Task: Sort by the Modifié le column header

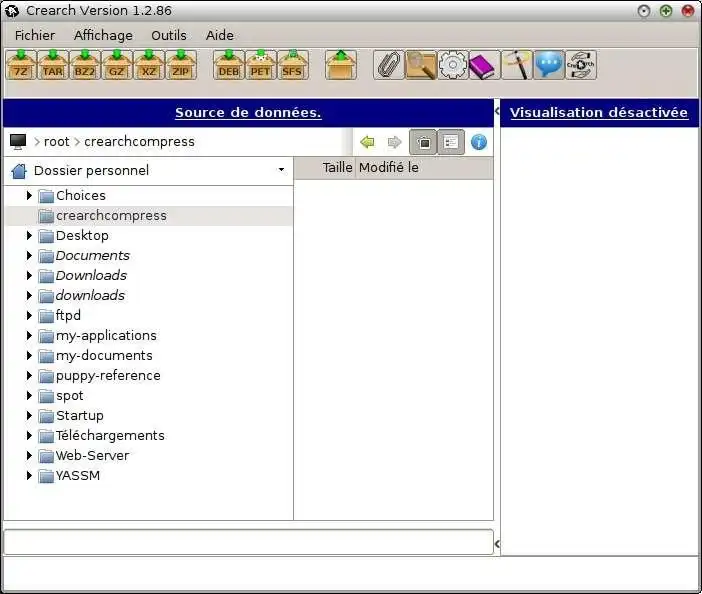Action: coord(424,168)
